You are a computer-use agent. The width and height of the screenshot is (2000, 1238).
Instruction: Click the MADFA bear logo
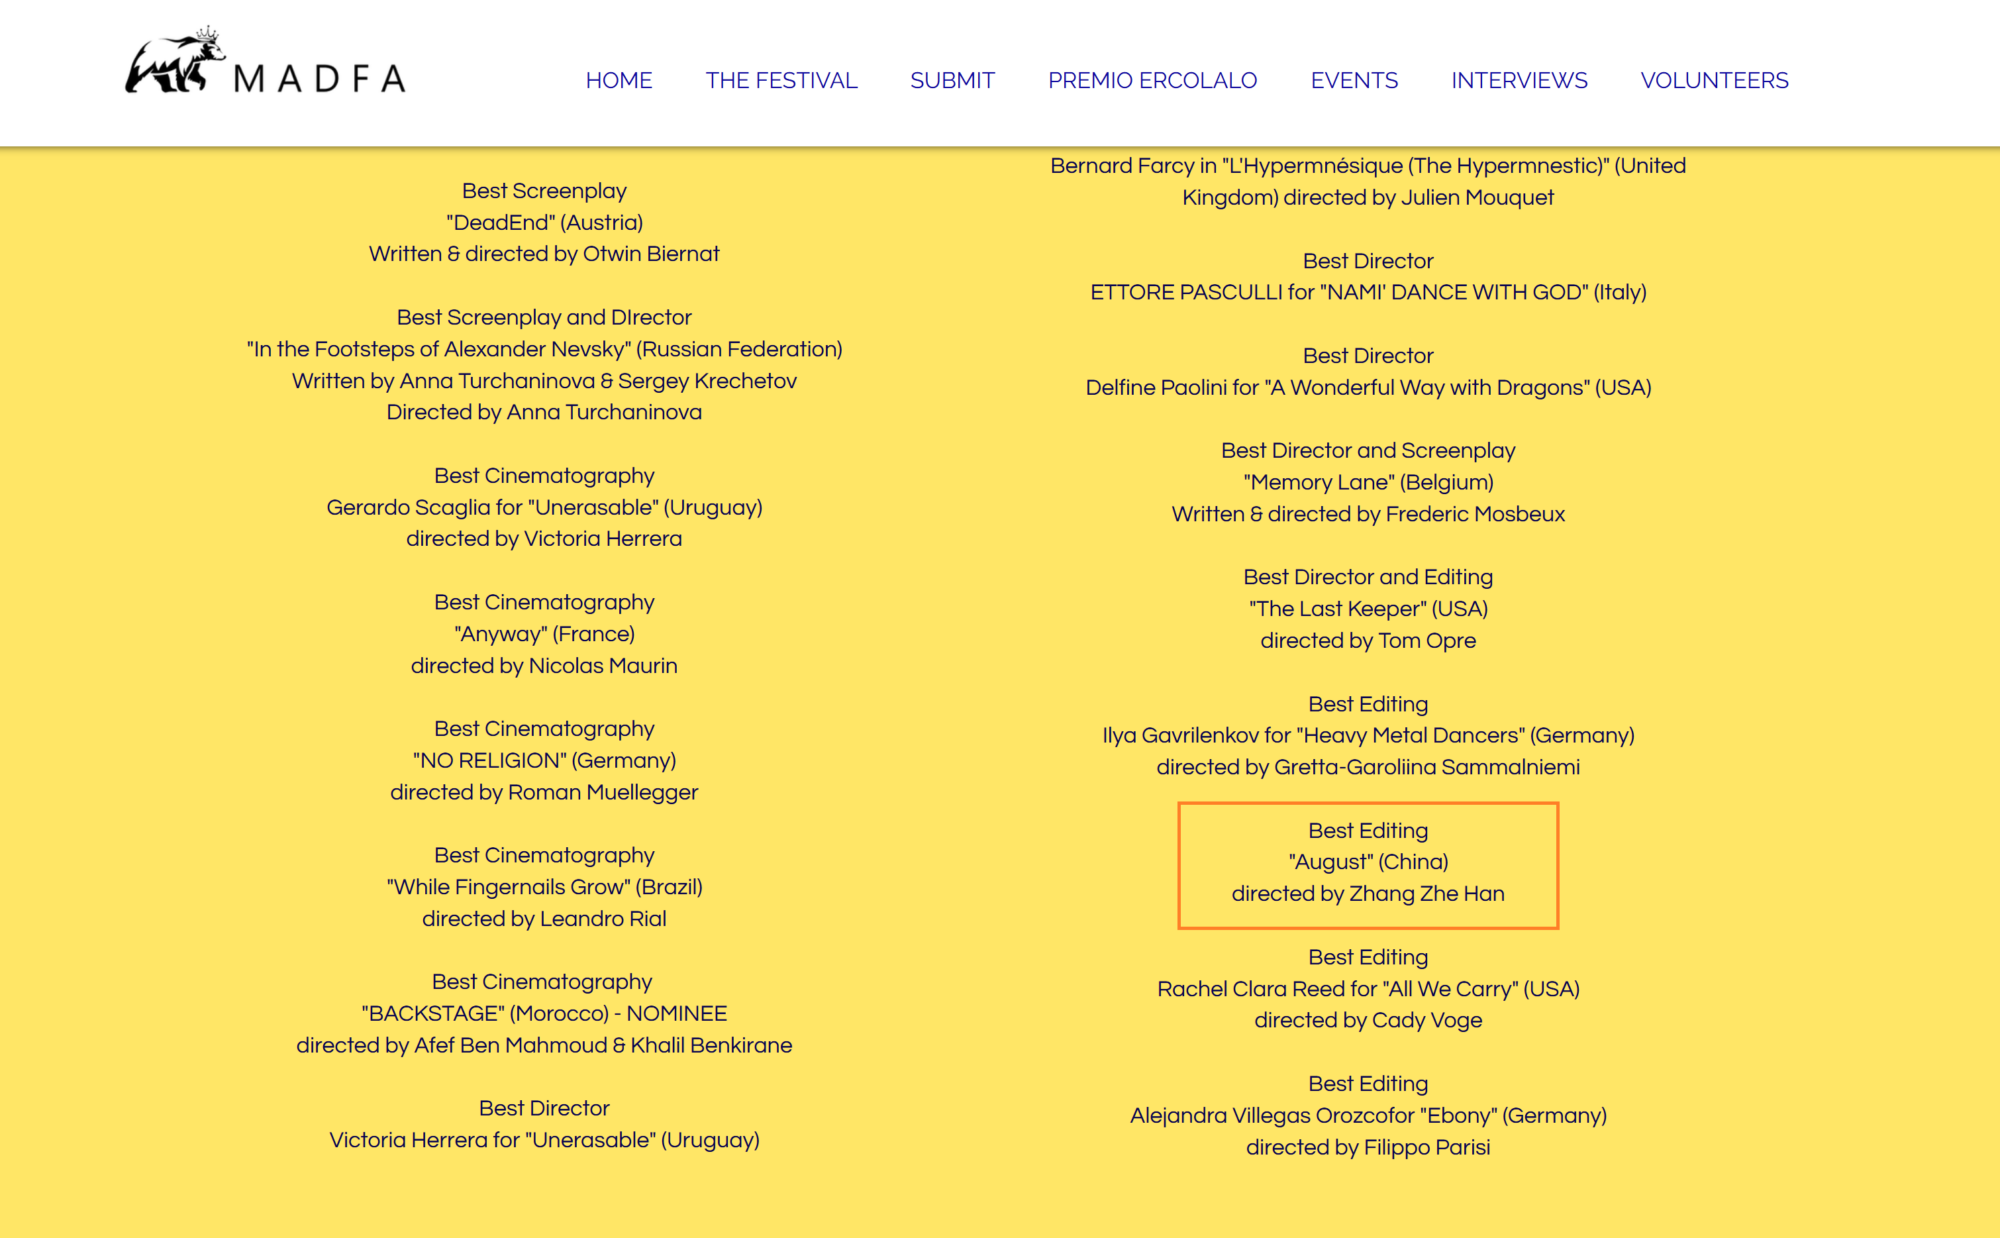pyautogui.click(x=174, y=62)
